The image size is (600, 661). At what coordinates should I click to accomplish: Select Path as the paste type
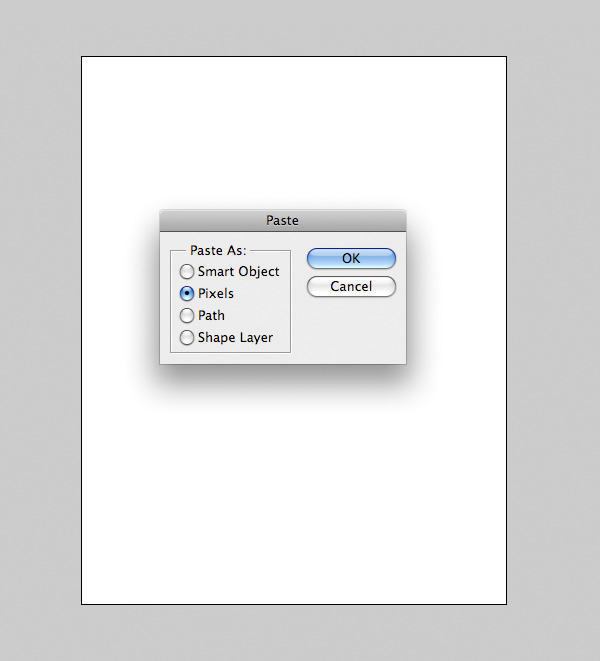pos(187,316)
